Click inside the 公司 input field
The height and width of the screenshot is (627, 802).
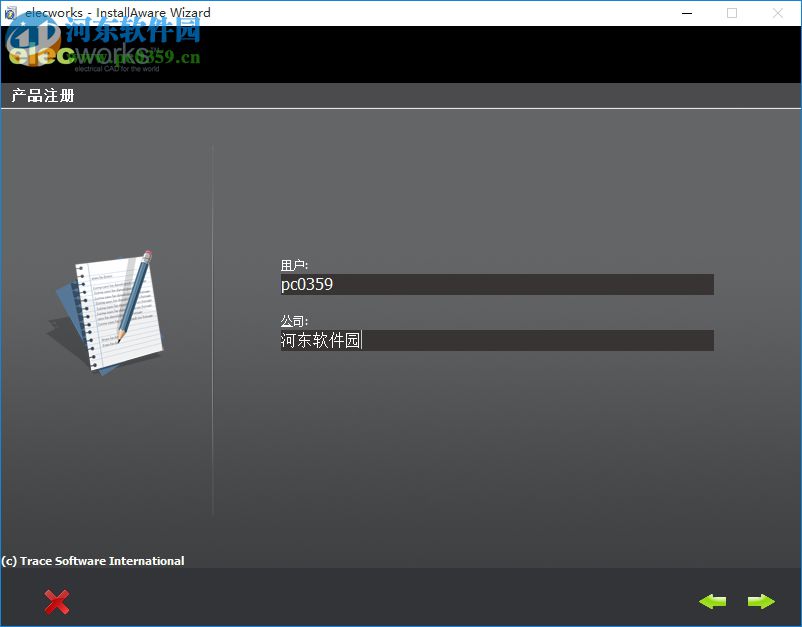point(496,340)
